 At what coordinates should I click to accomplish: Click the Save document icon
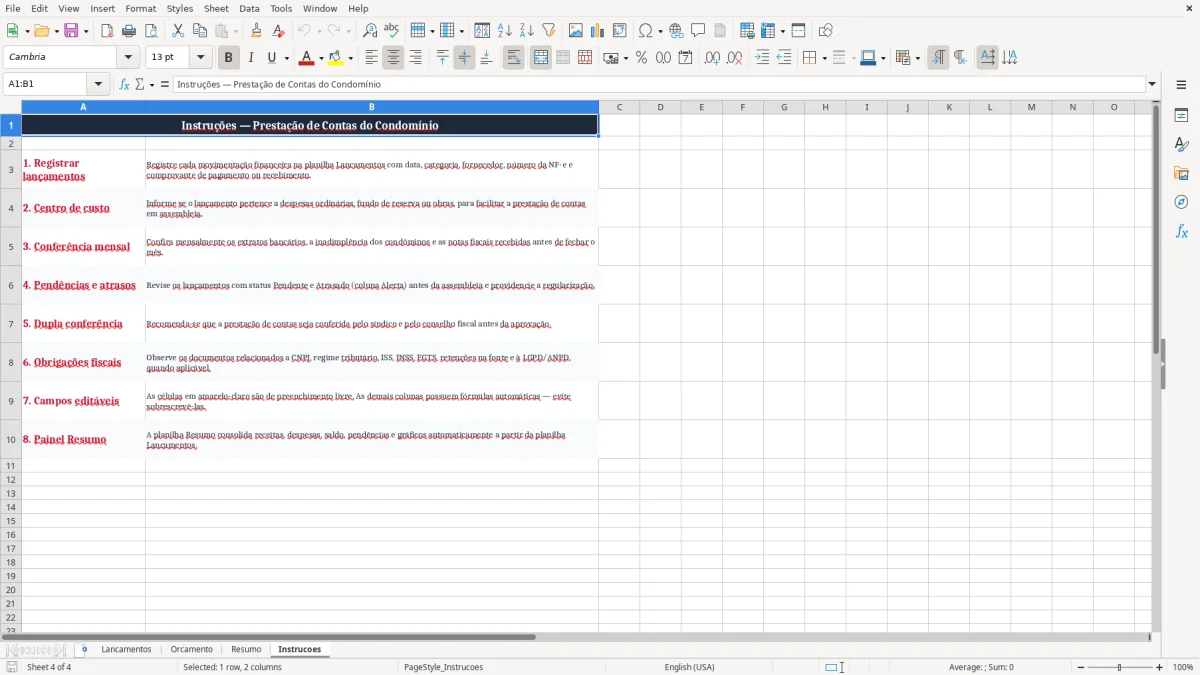coord(71,31)
